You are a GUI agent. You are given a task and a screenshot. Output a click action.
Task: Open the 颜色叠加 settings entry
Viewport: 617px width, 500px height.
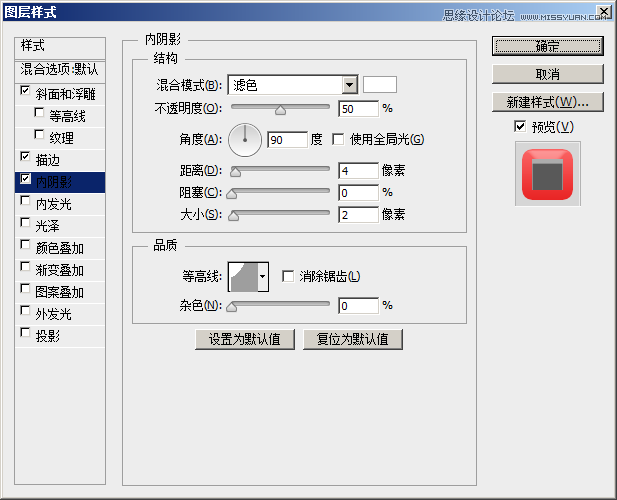pyautogui.click(x=59, y=248)
